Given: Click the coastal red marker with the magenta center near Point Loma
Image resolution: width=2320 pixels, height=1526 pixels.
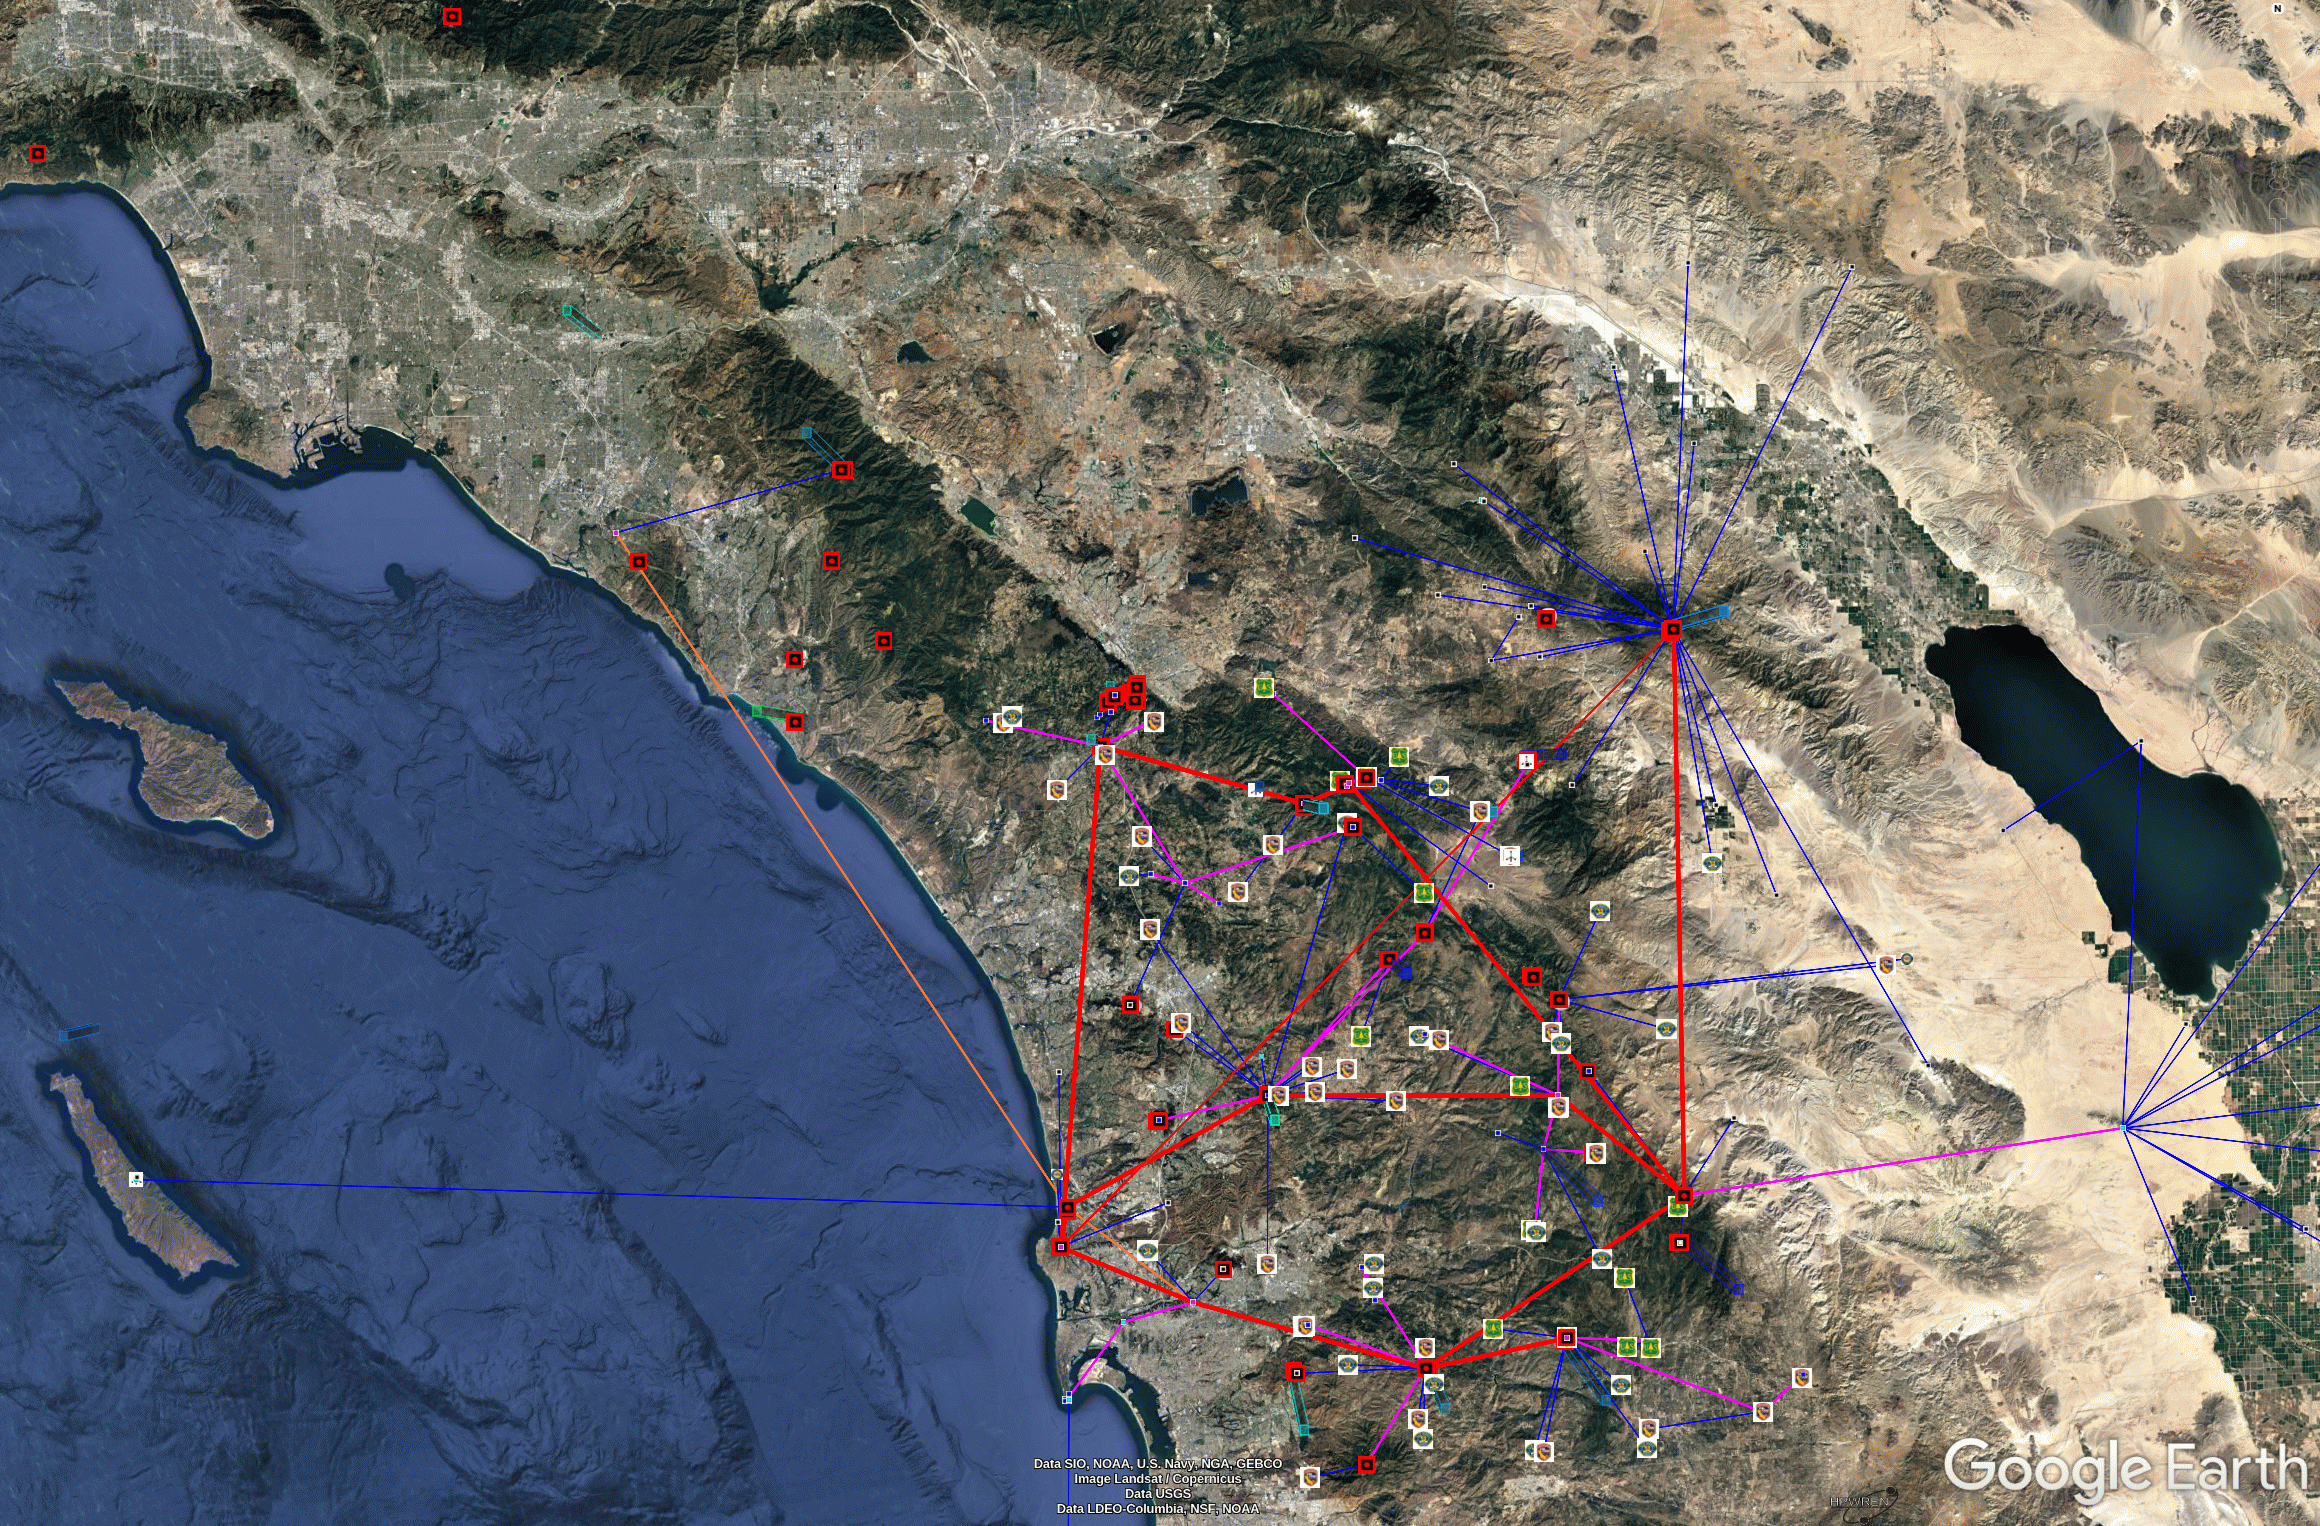Looking at the screenshot, I should click(1060, 1247).
